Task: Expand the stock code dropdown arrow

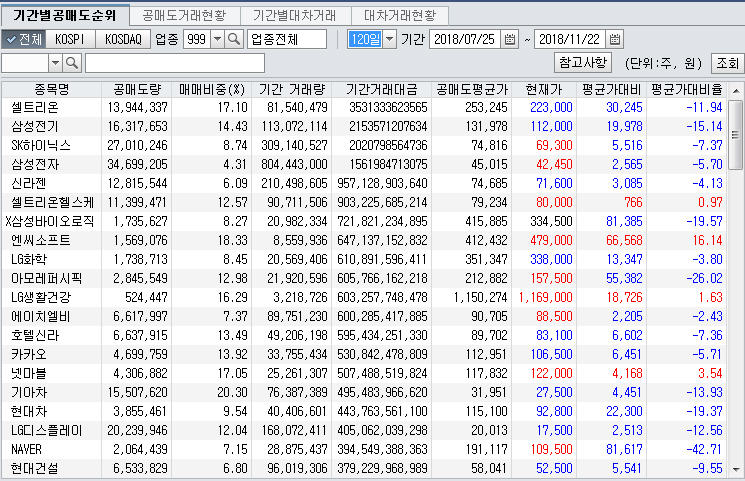Action: click(55, 63)
